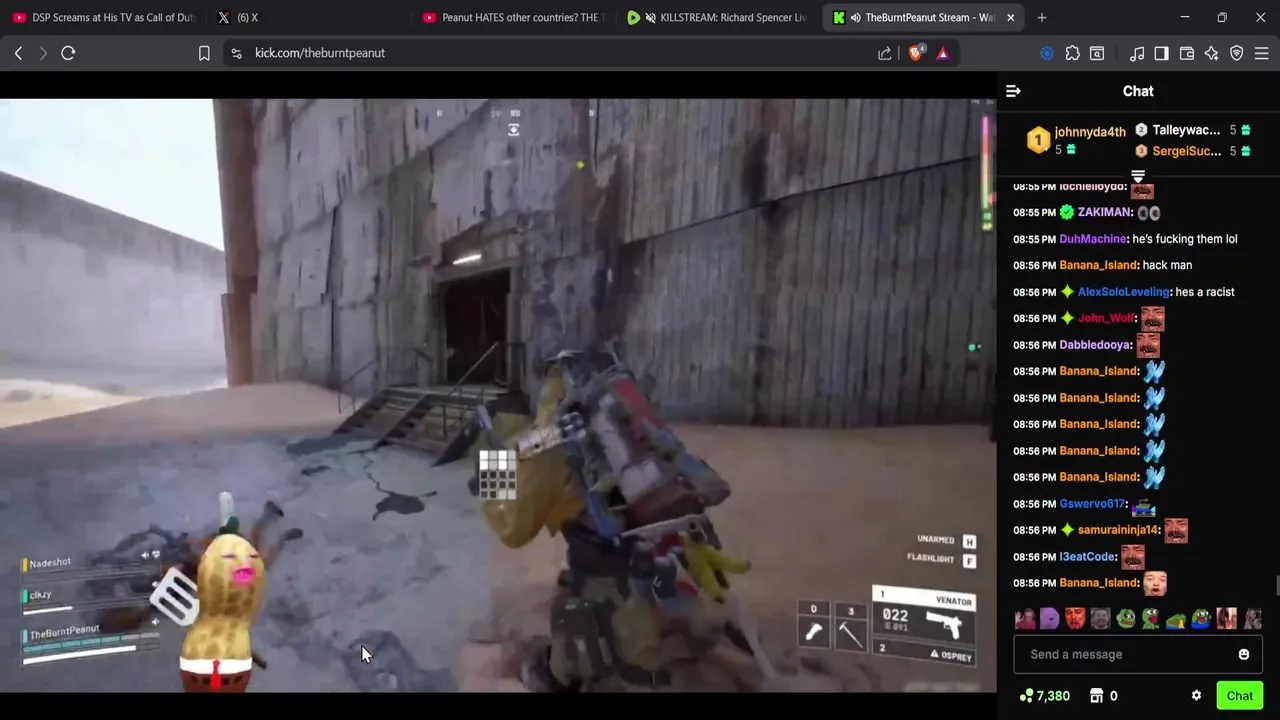
Task: Click the Send a message input
Action: click(1138, 654)
